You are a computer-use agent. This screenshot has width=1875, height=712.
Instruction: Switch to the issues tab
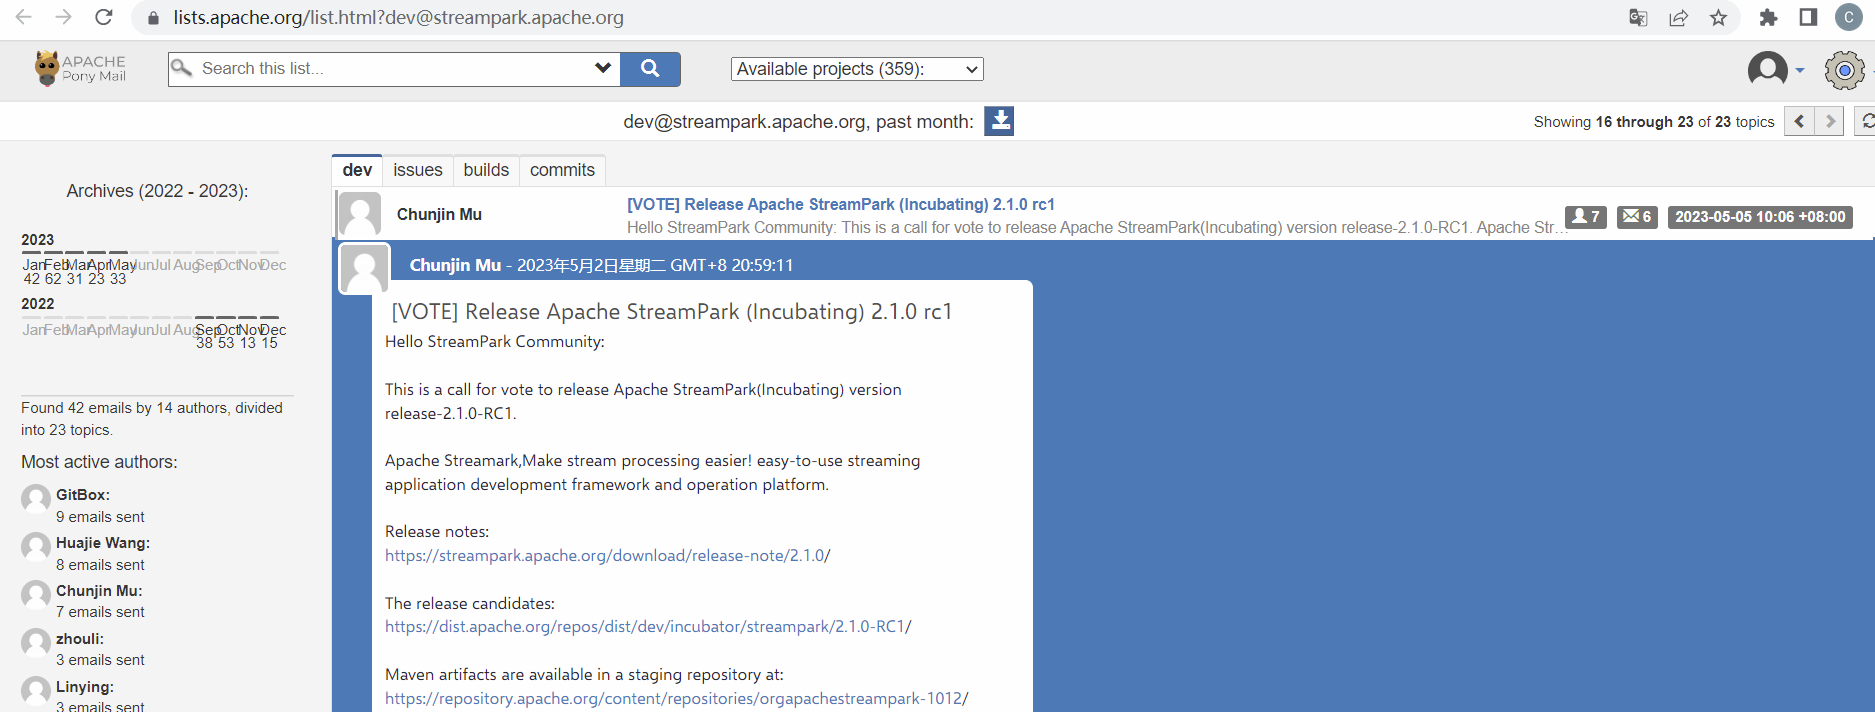(x=417, y=170)
